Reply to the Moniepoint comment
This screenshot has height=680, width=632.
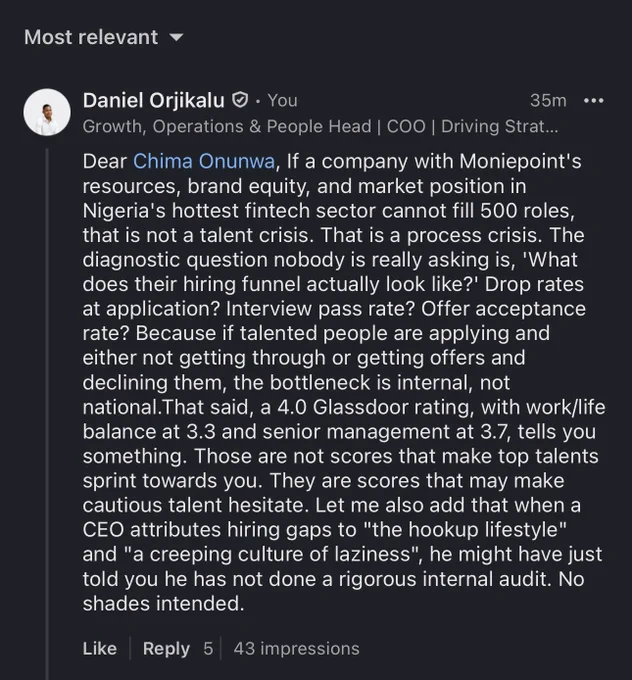click(x=166, y=649)
